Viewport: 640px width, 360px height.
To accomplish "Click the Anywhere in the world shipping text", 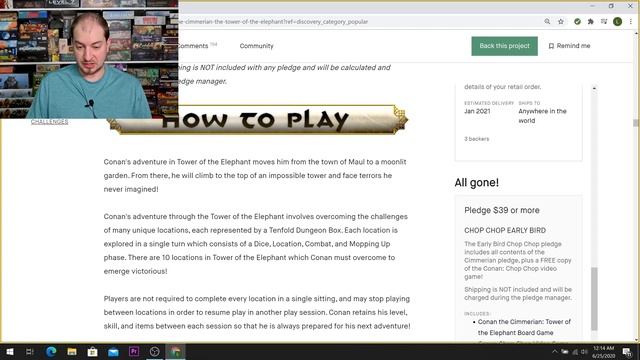I will pyautogui.click(x=542, y=116).
